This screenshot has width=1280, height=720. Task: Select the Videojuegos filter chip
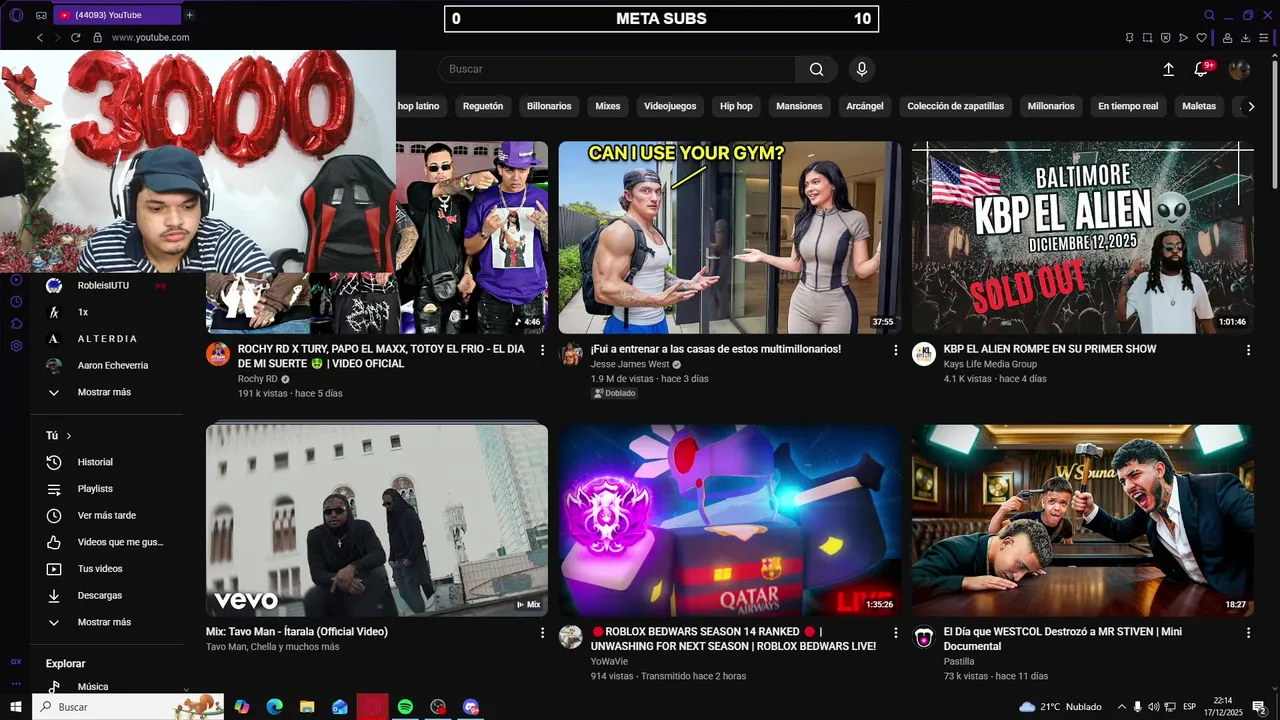click(x=670, y=106)
